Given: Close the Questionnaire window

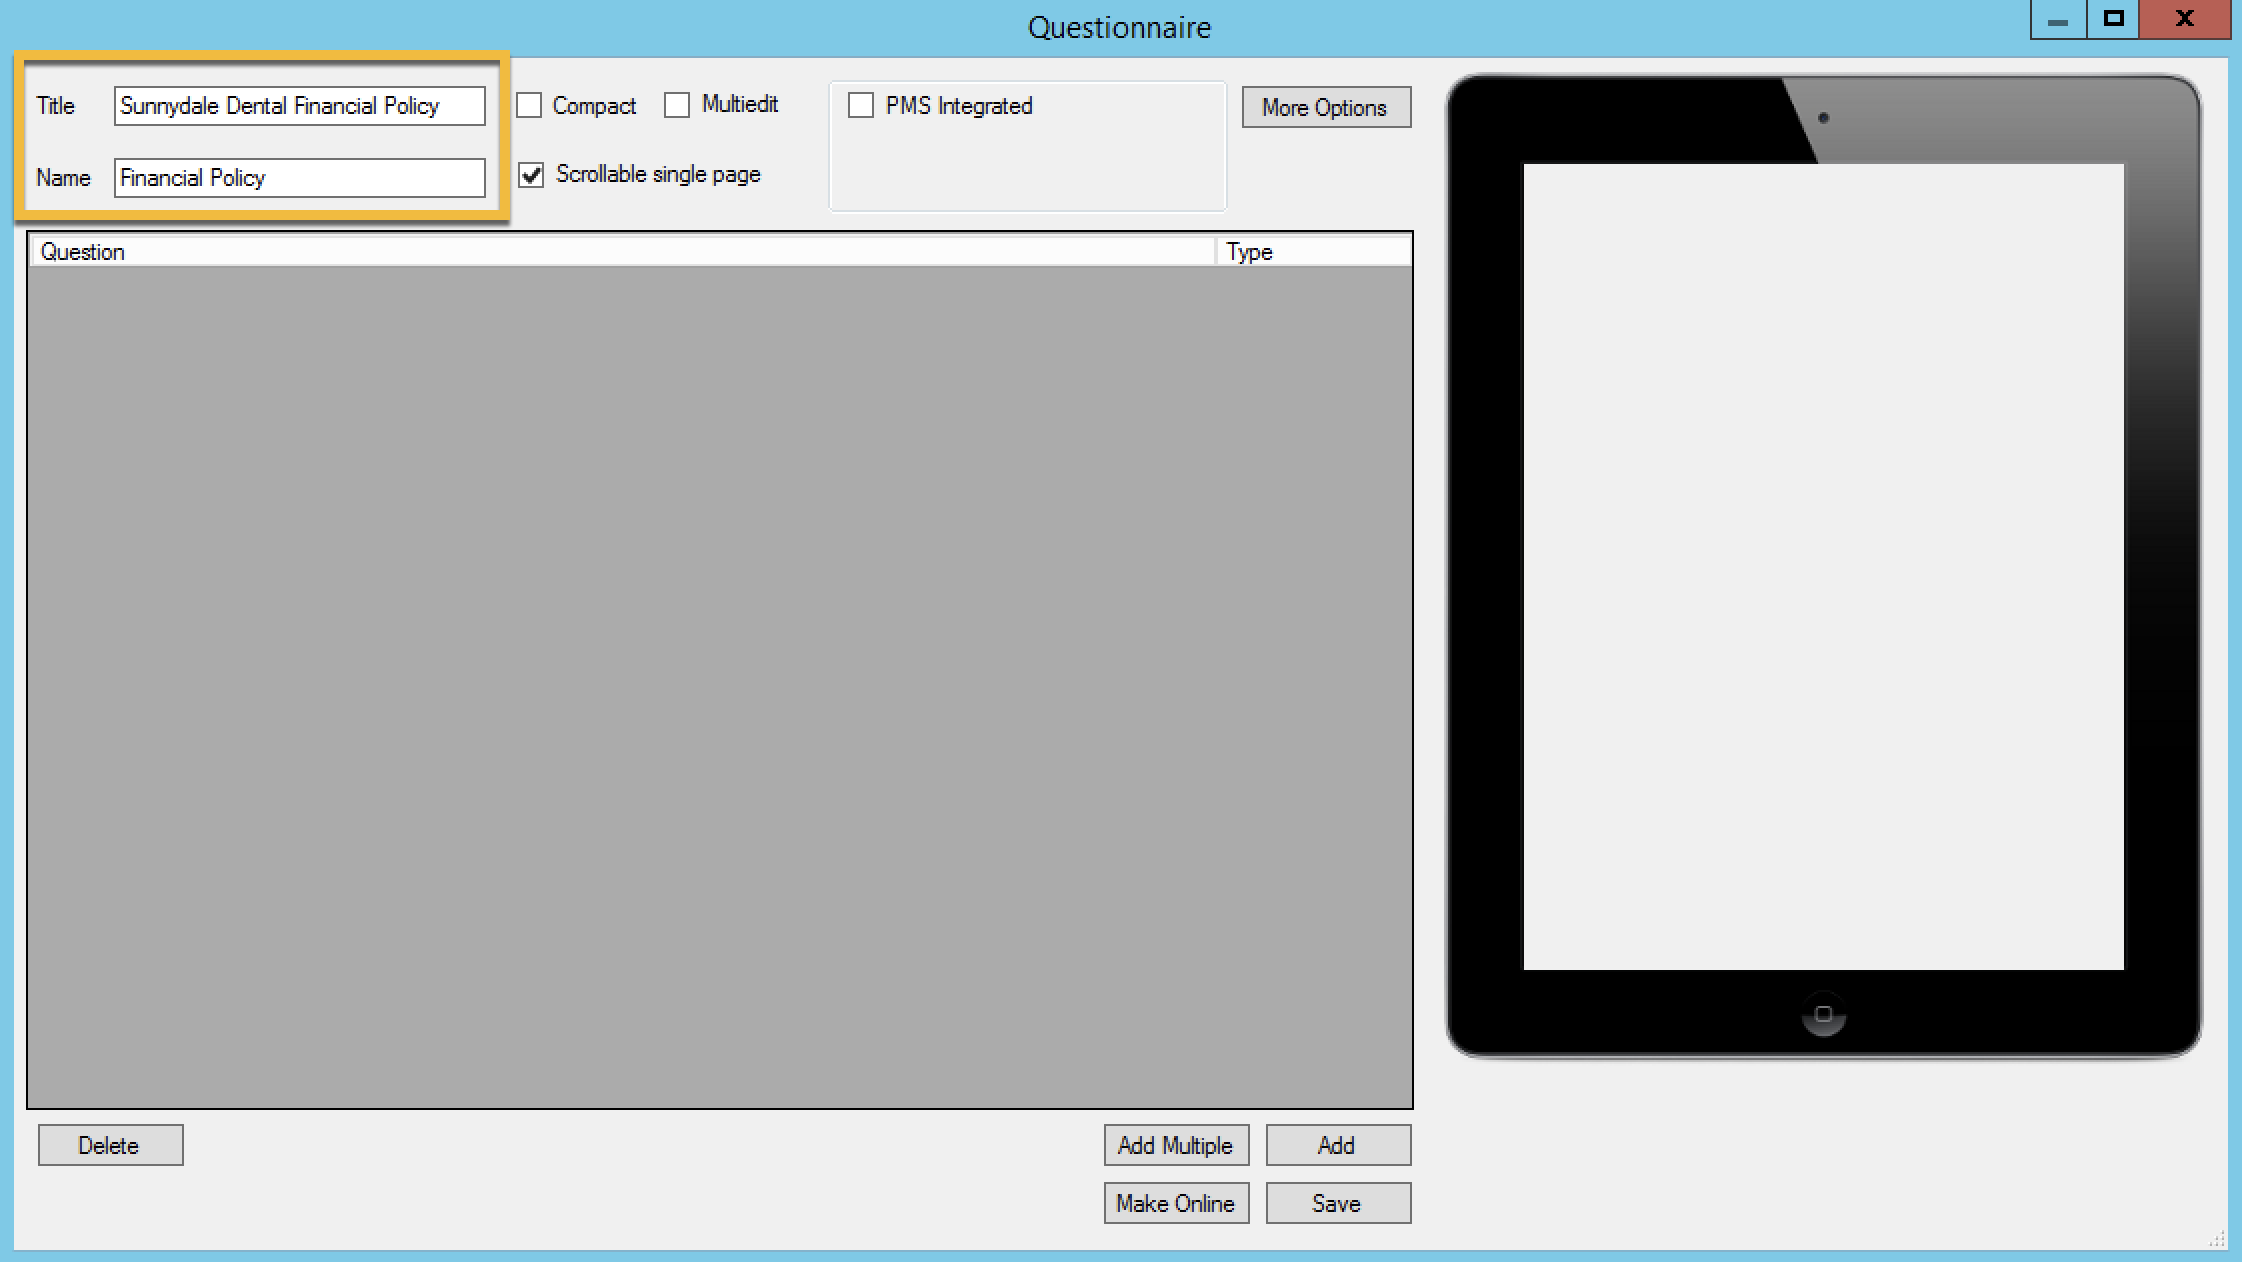Looking at the screenshot, I should pos(2185,20).
